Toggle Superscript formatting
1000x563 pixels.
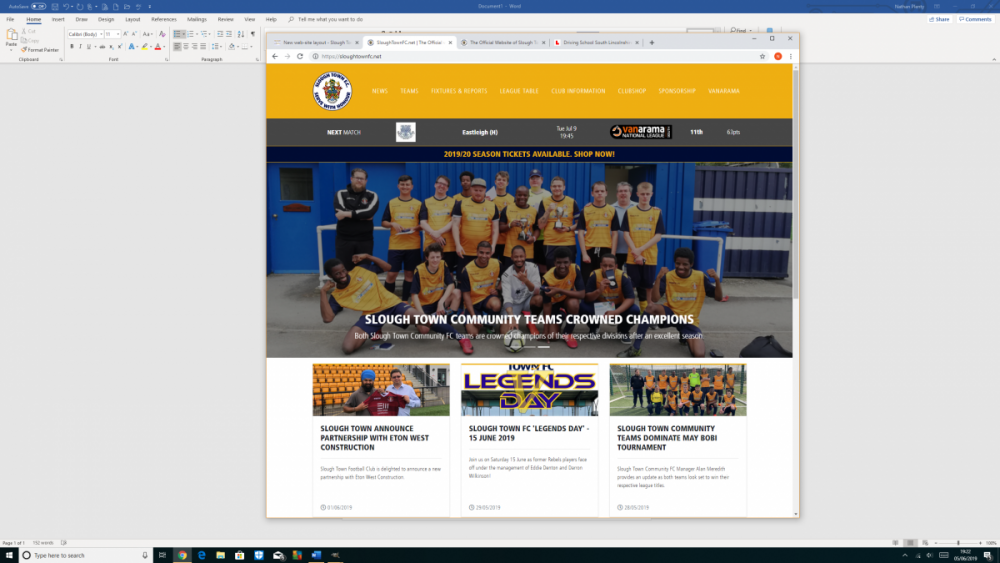pos(120,47)
